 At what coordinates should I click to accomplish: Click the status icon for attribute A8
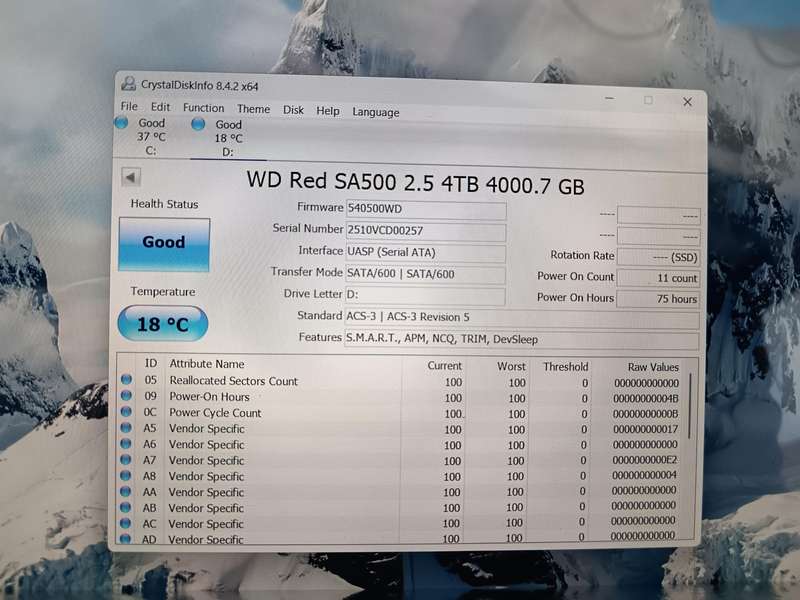click(126, 475)
